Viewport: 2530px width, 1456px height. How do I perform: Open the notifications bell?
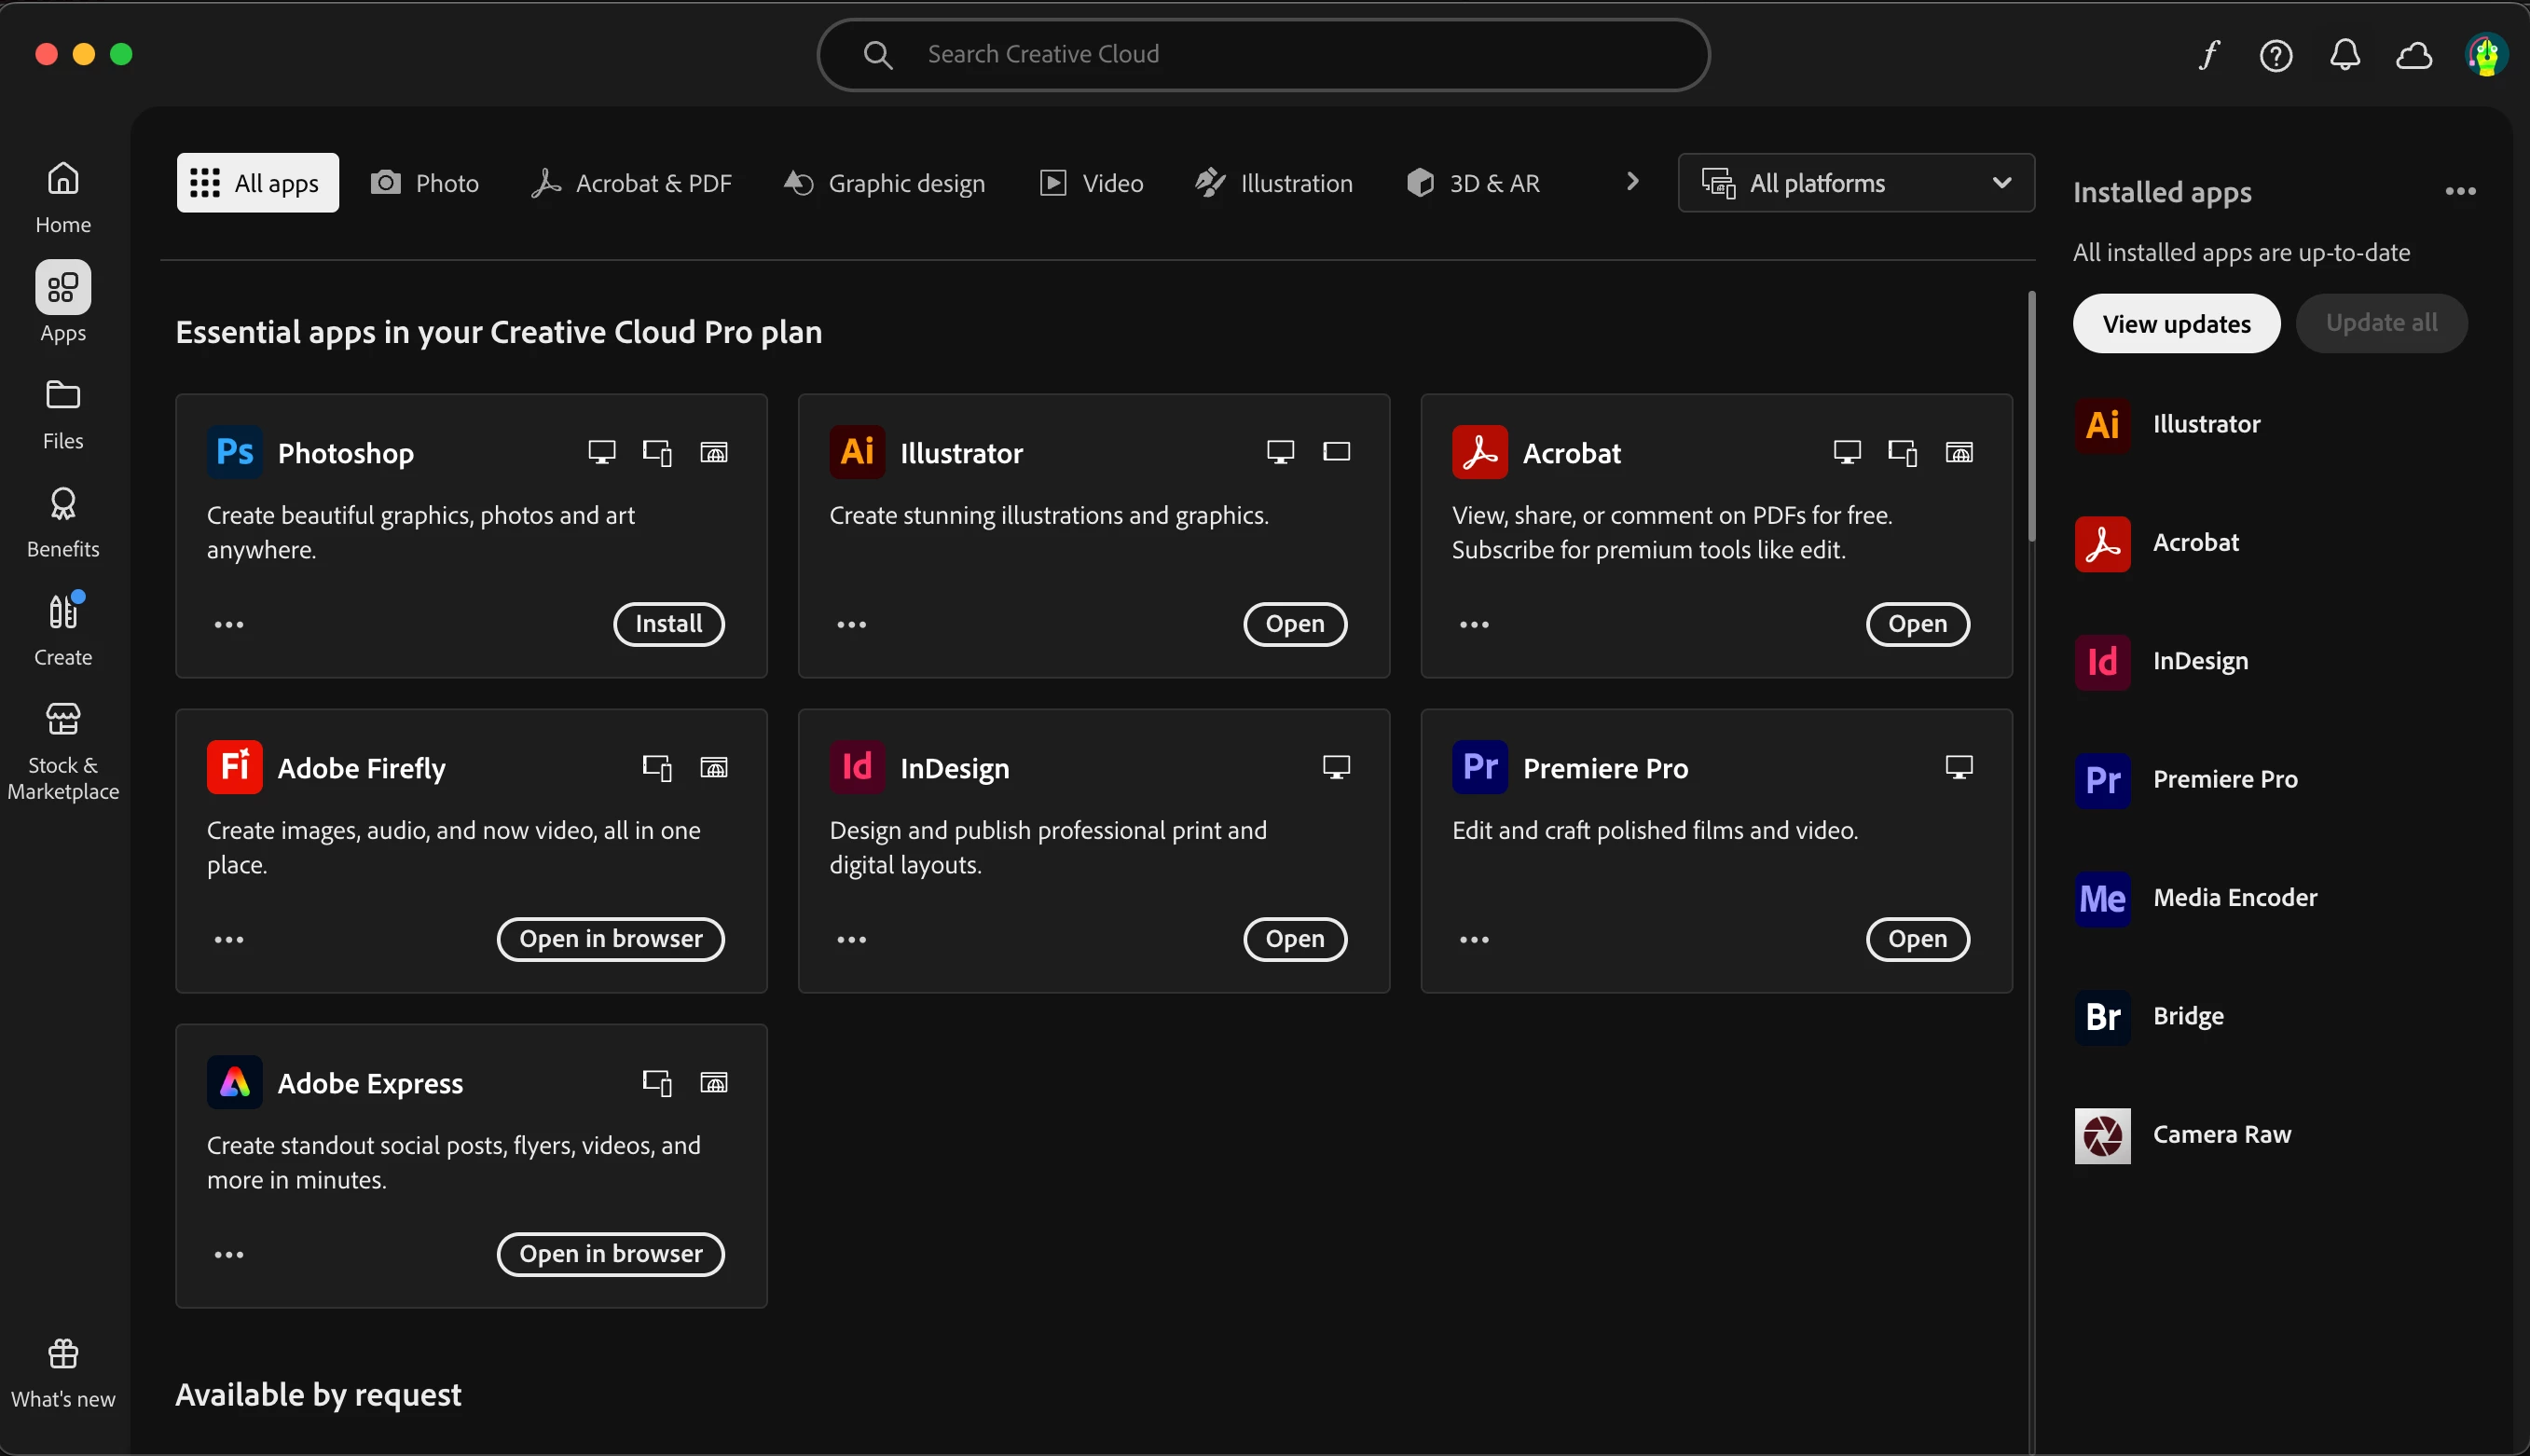click(2345, 55)
